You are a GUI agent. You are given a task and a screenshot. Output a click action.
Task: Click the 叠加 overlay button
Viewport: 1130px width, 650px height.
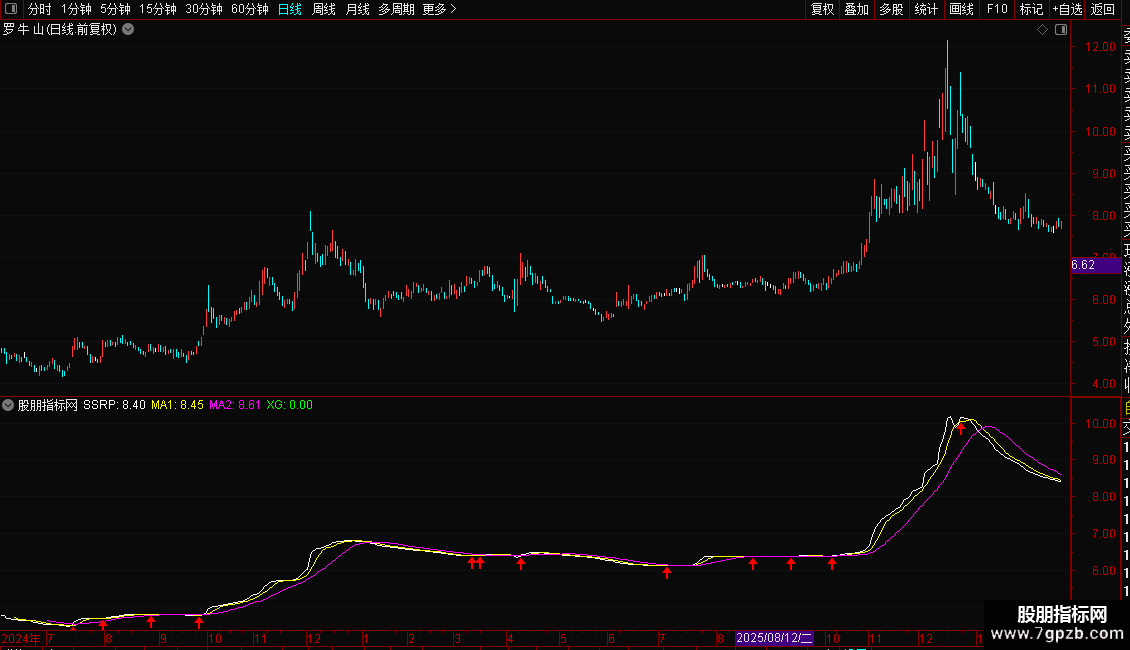pyautogui.click(x=857, y=9)
